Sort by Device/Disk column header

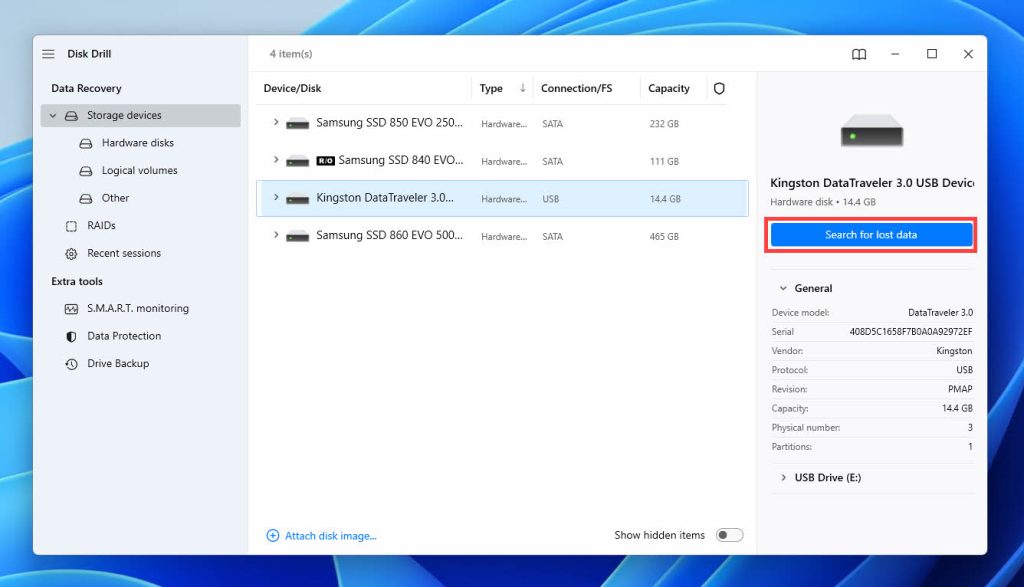pos(292,88)
